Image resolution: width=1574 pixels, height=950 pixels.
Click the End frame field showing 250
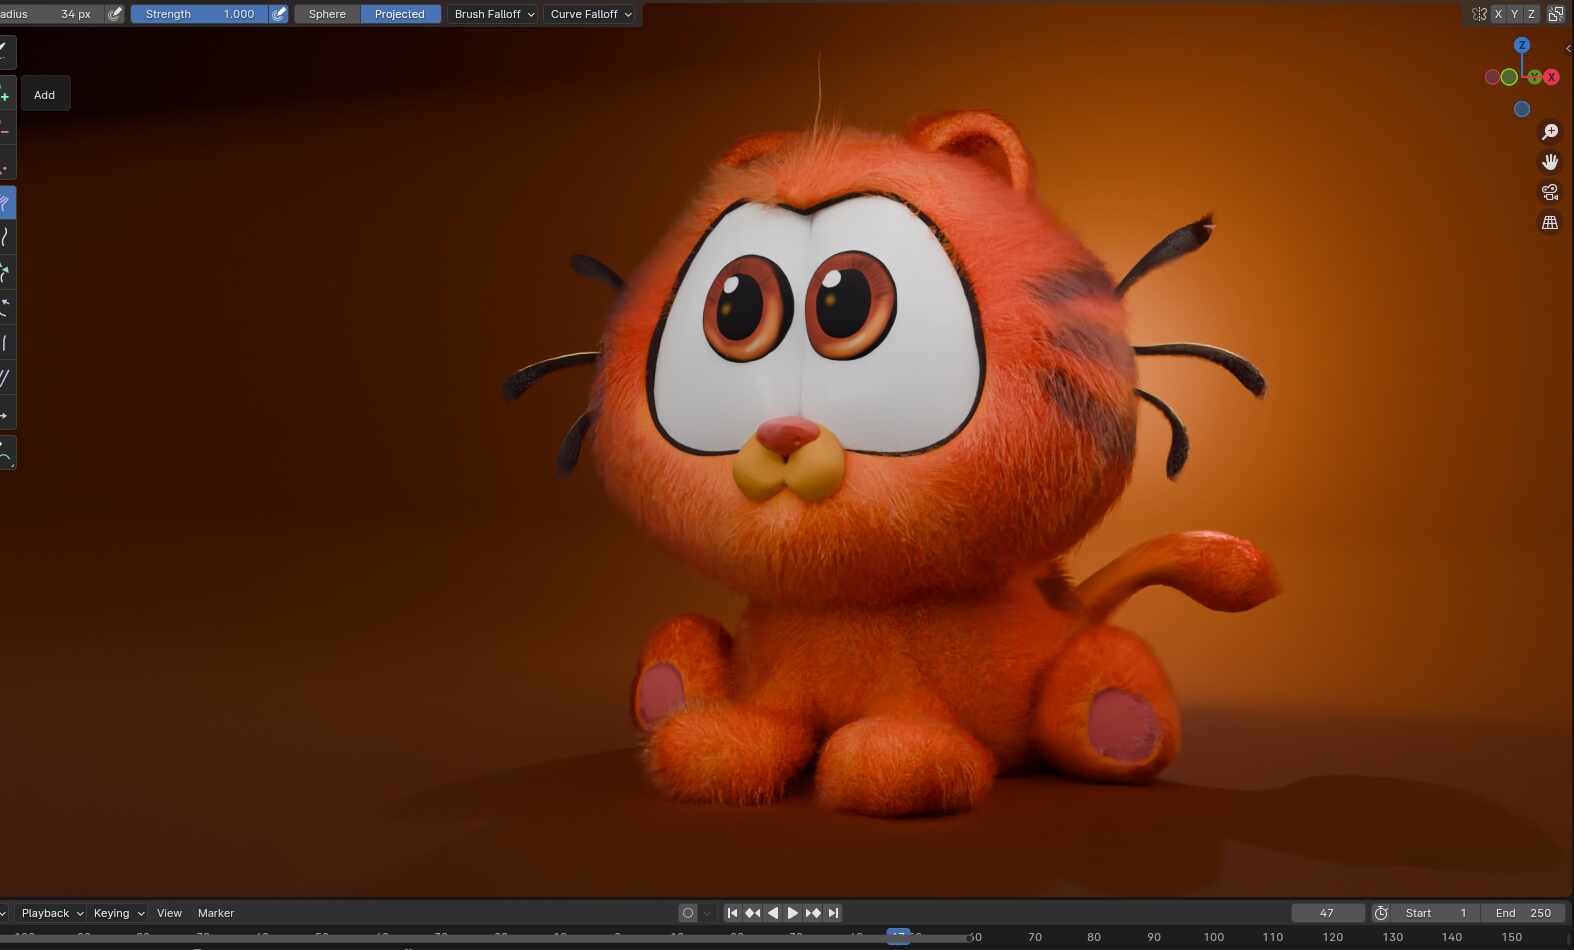[x=1523, y=913]
